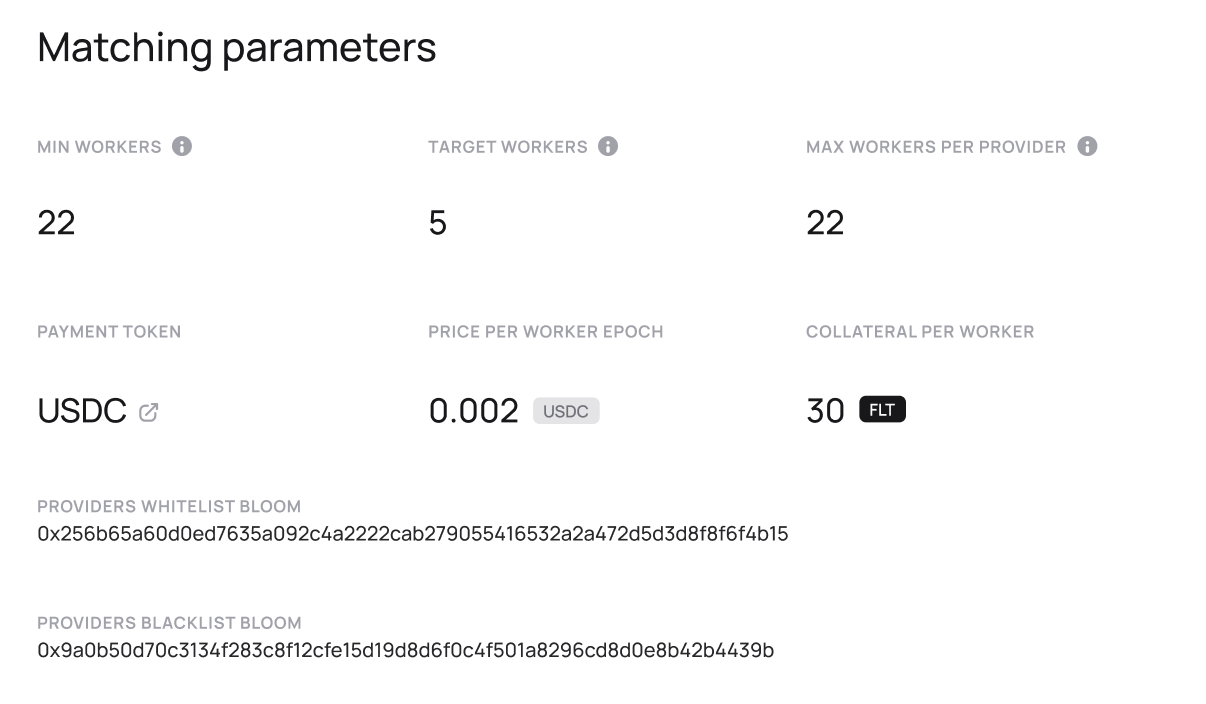Click the collateral value 30
The width and height of the screenshot is (1206, 704).
pos(825,411)
